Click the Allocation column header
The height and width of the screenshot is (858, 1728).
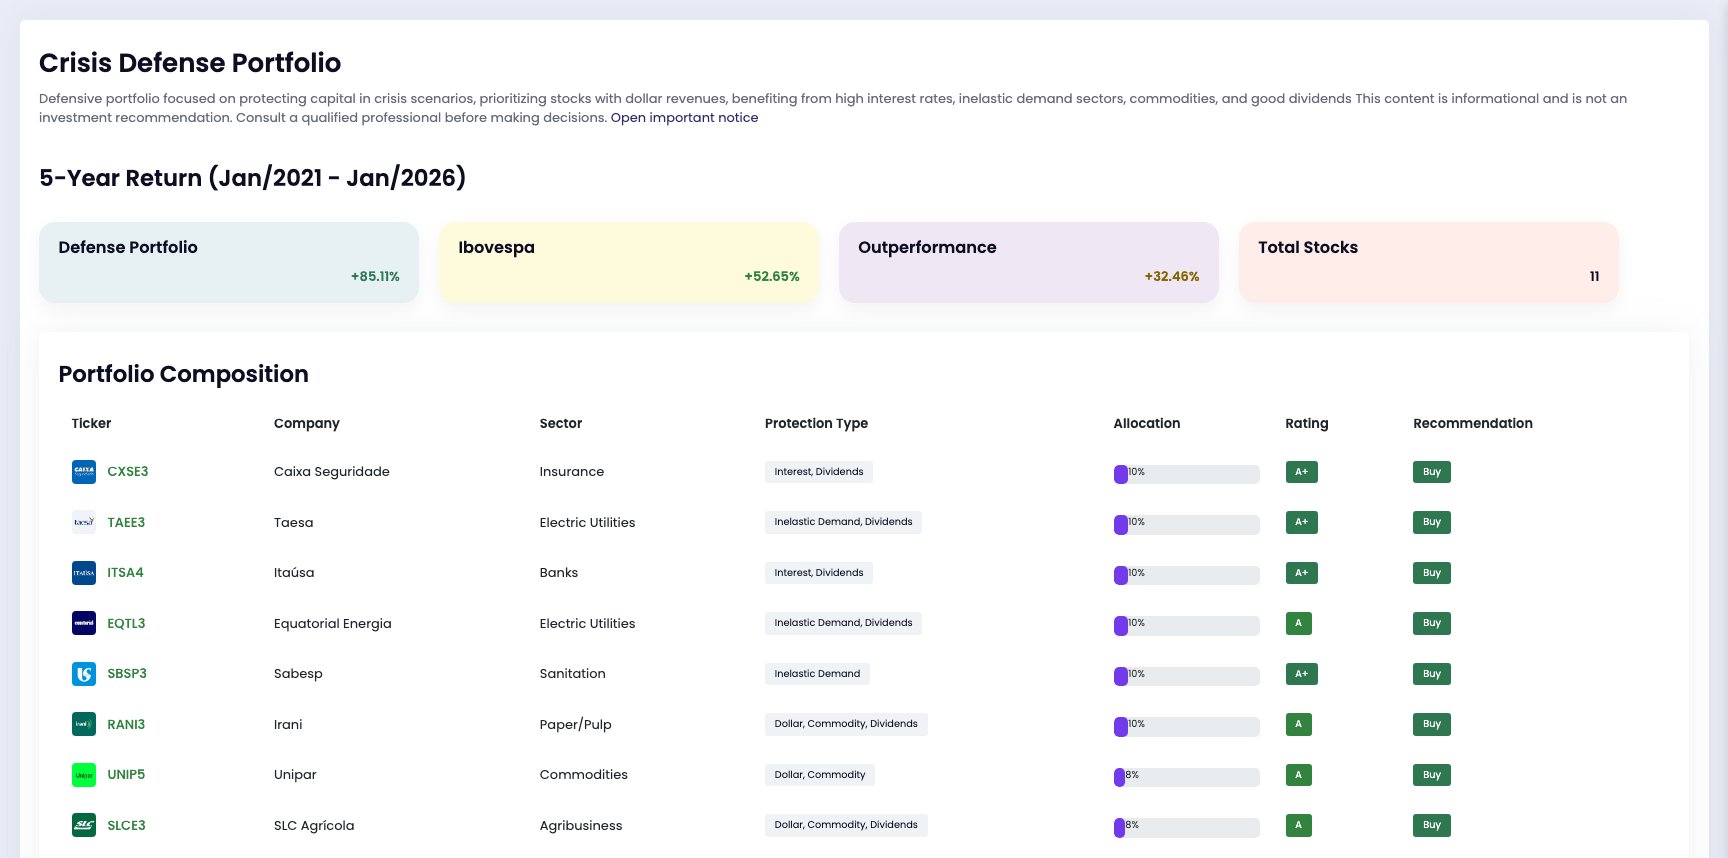(1147, 424)
